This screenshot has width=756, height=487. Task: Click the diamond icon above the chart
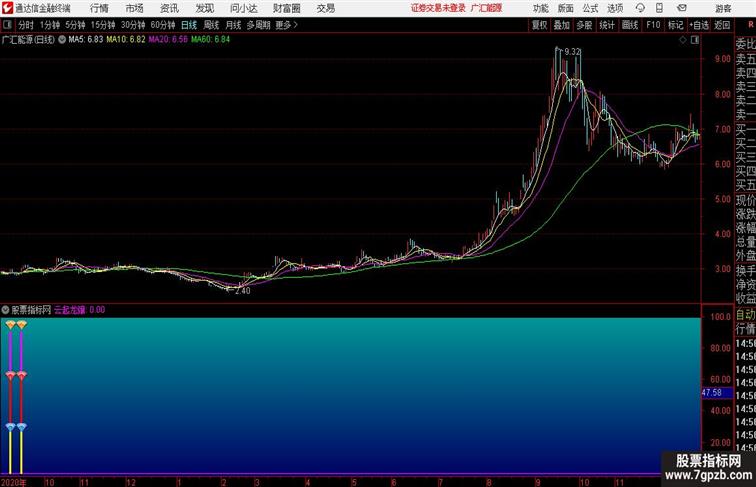pos(683,40)
